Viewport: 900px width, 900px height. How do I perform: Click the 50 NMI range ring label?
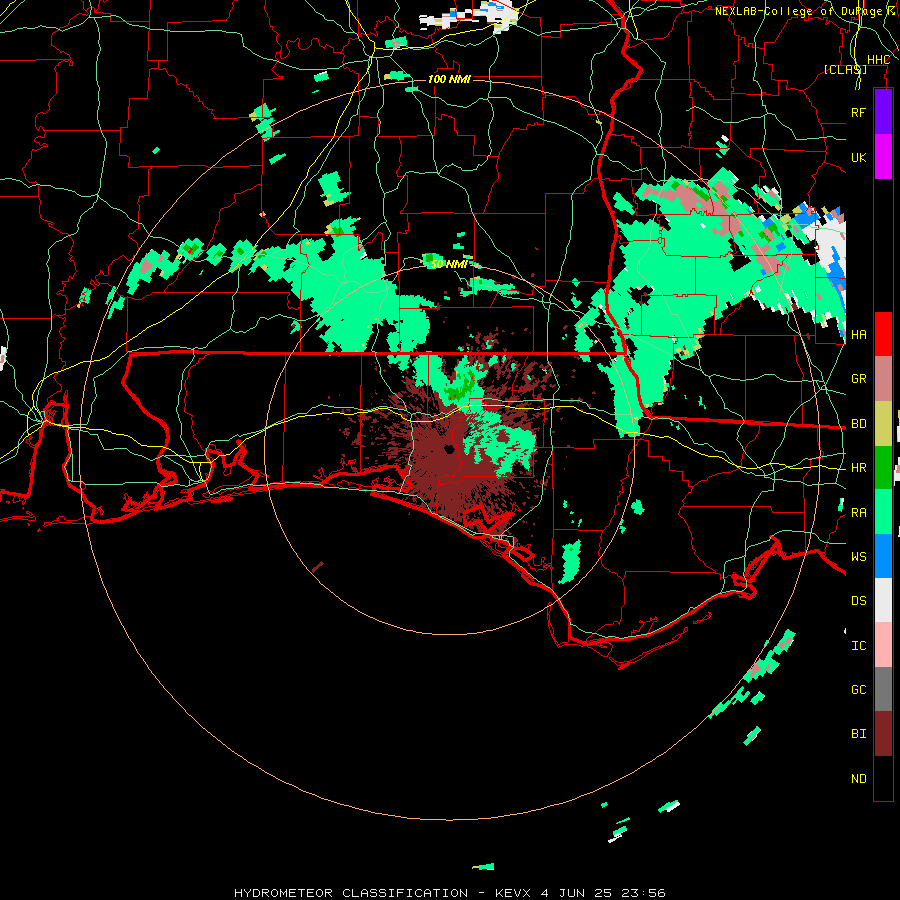449,264
